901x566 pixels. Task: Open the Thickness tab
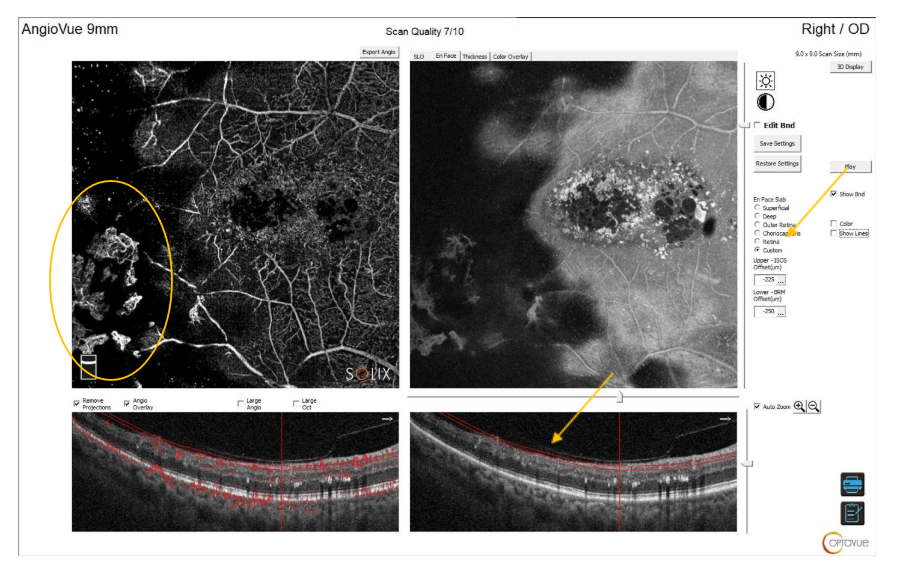(475, 56)
